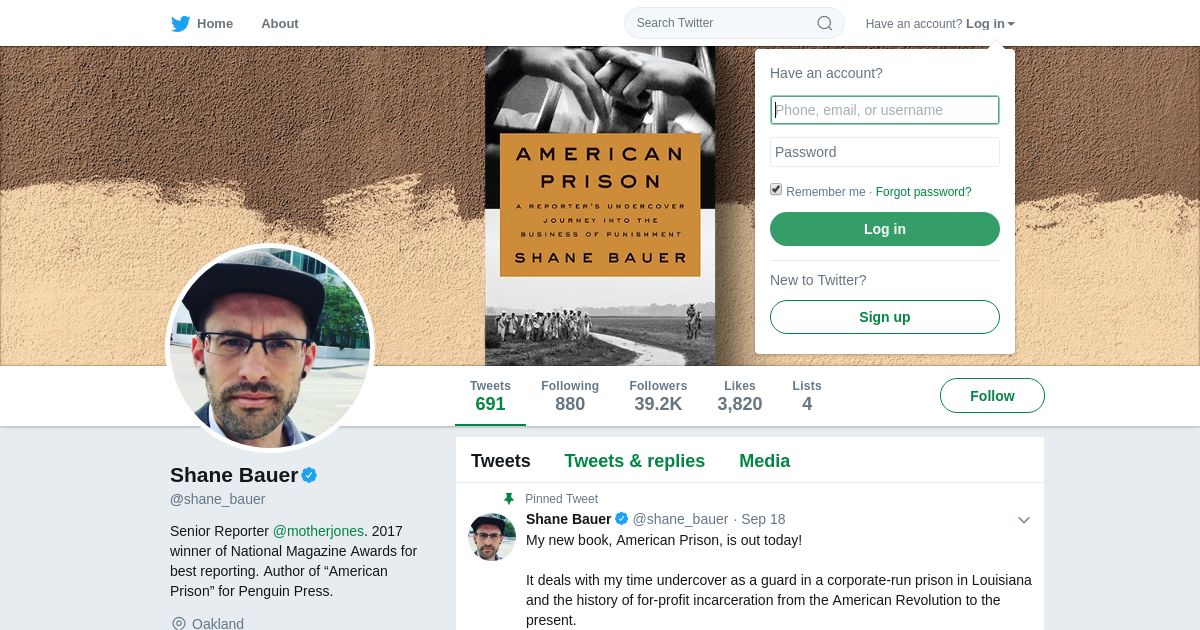Click the Oakland location pin icon
This screenshot has width=1200, height=630.
click(x=179, y=624)
